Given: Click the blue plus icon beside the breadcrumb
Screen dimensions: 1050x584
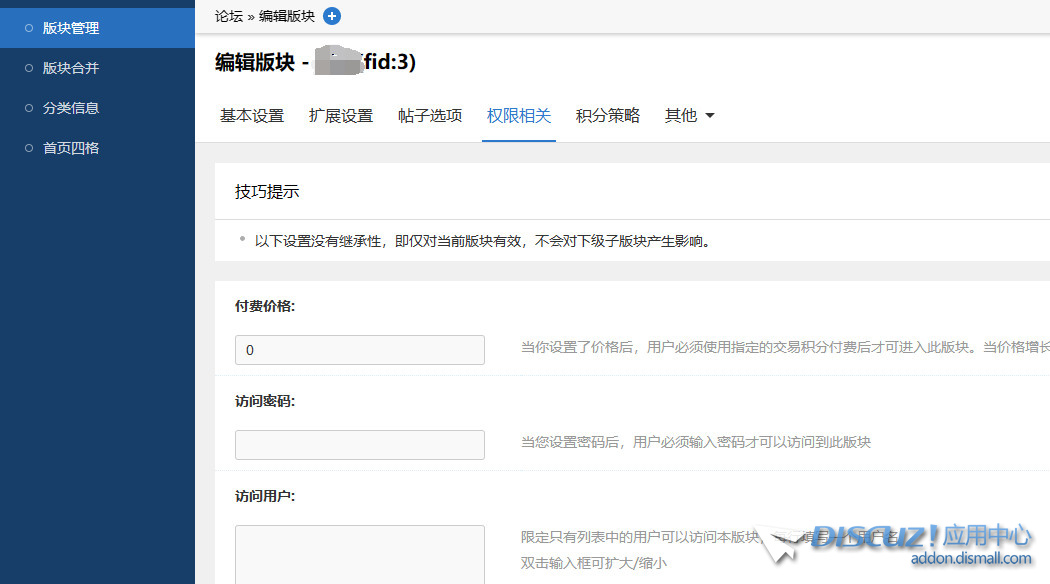Looking at the screenshot, I should (x=332, y=16).
